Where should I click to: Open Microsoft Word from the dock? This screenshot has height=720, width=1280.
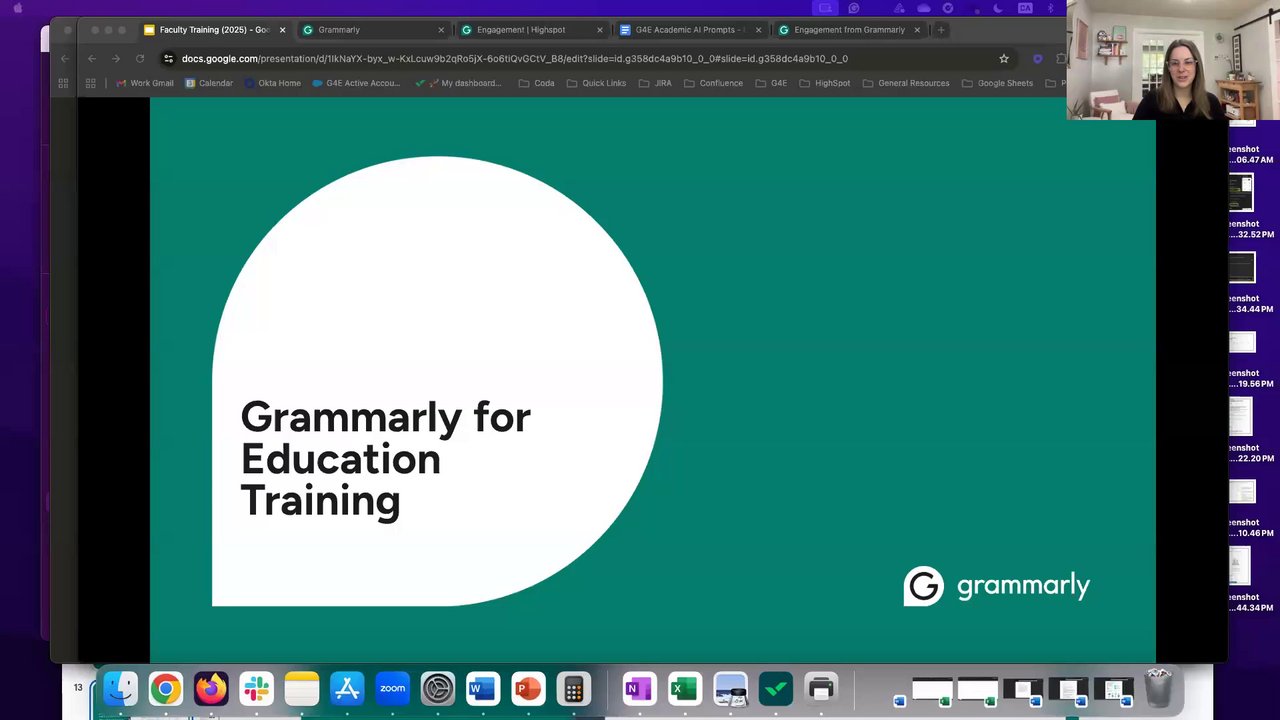[x=483, y=689]
